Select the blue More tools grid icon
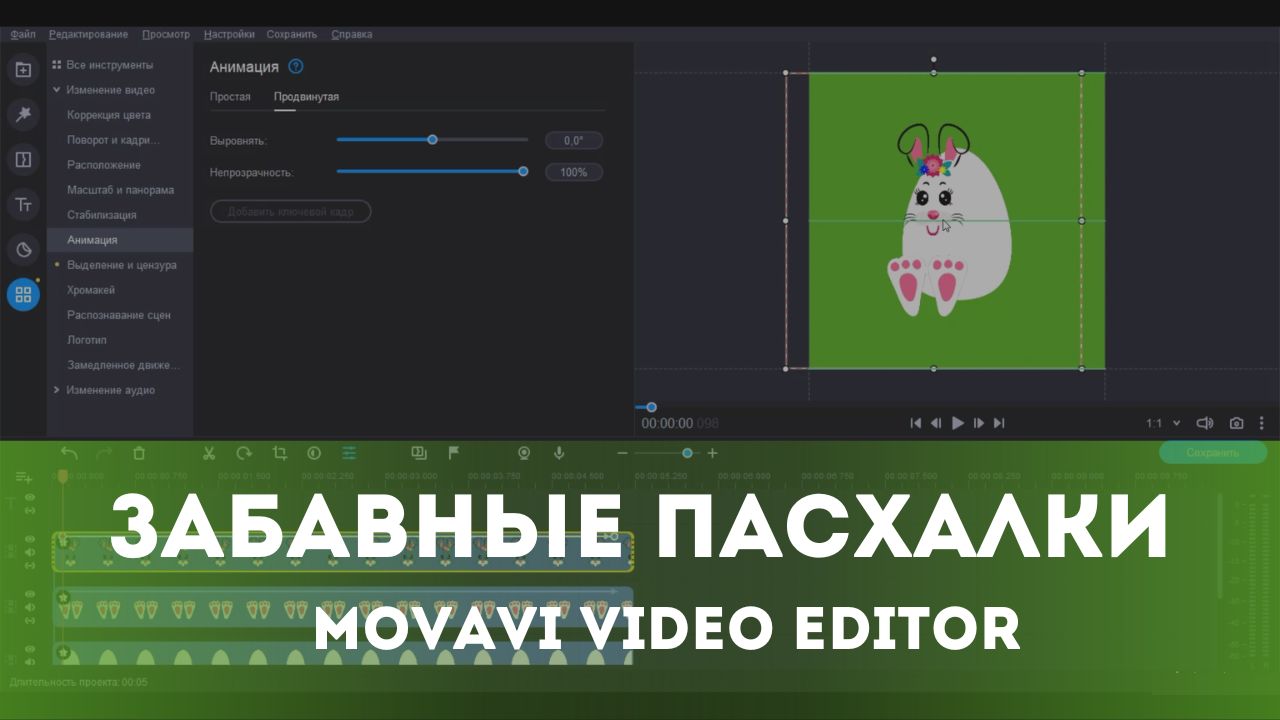Screen dimensions: 1280x720 [x=23, y=294]
